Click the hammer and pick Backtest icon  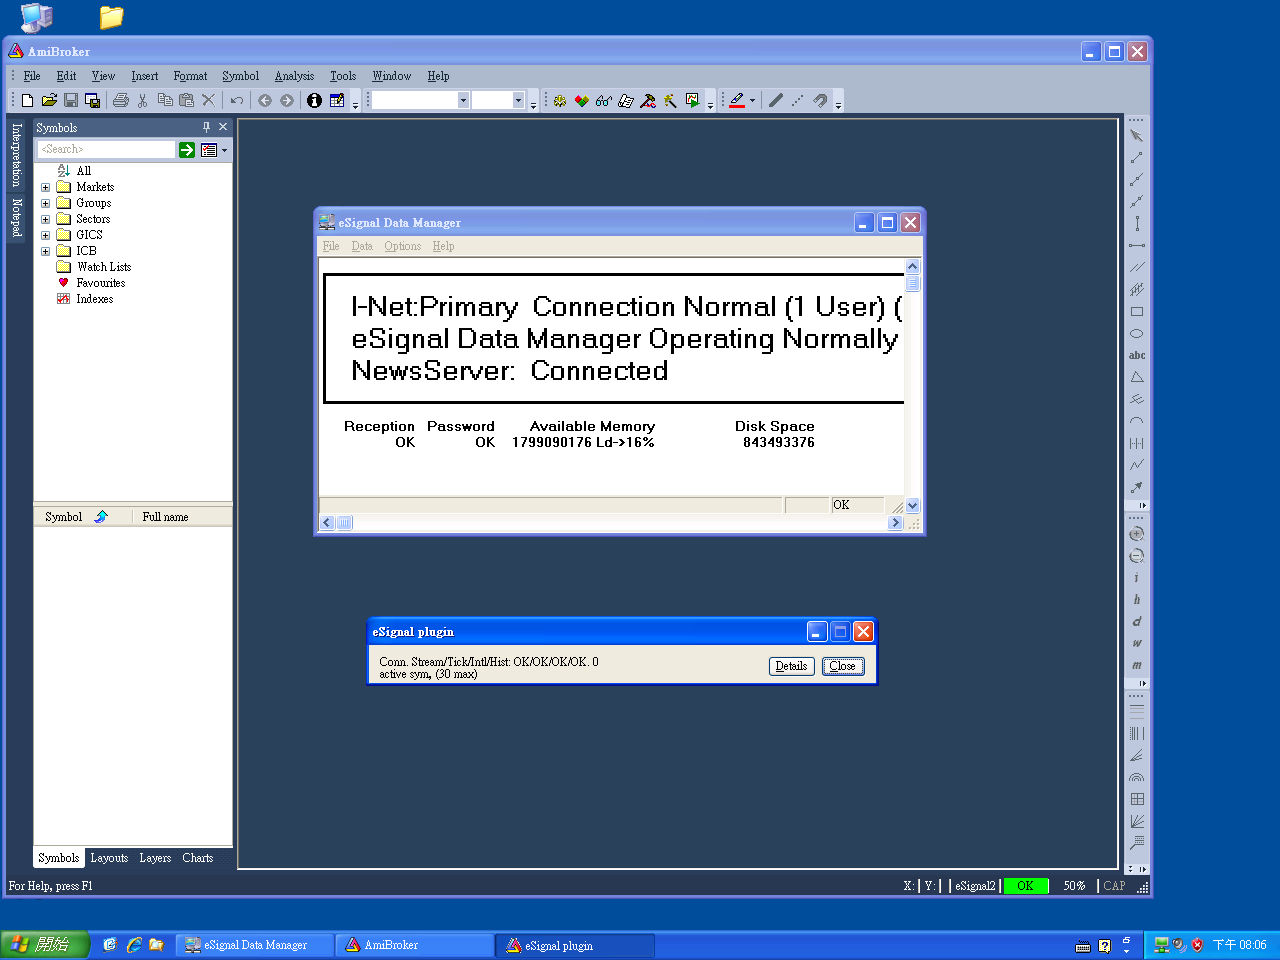tap(648, 100)
